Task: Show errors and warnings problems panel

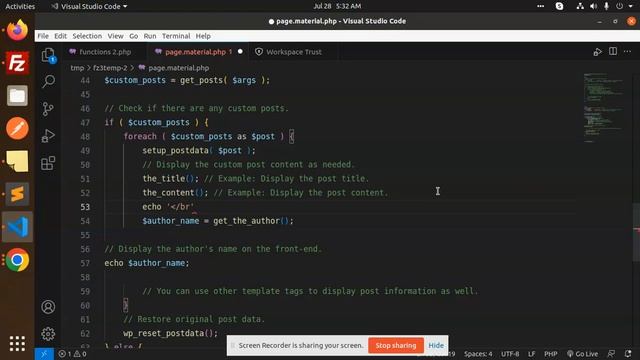Action: pos(72,354)
